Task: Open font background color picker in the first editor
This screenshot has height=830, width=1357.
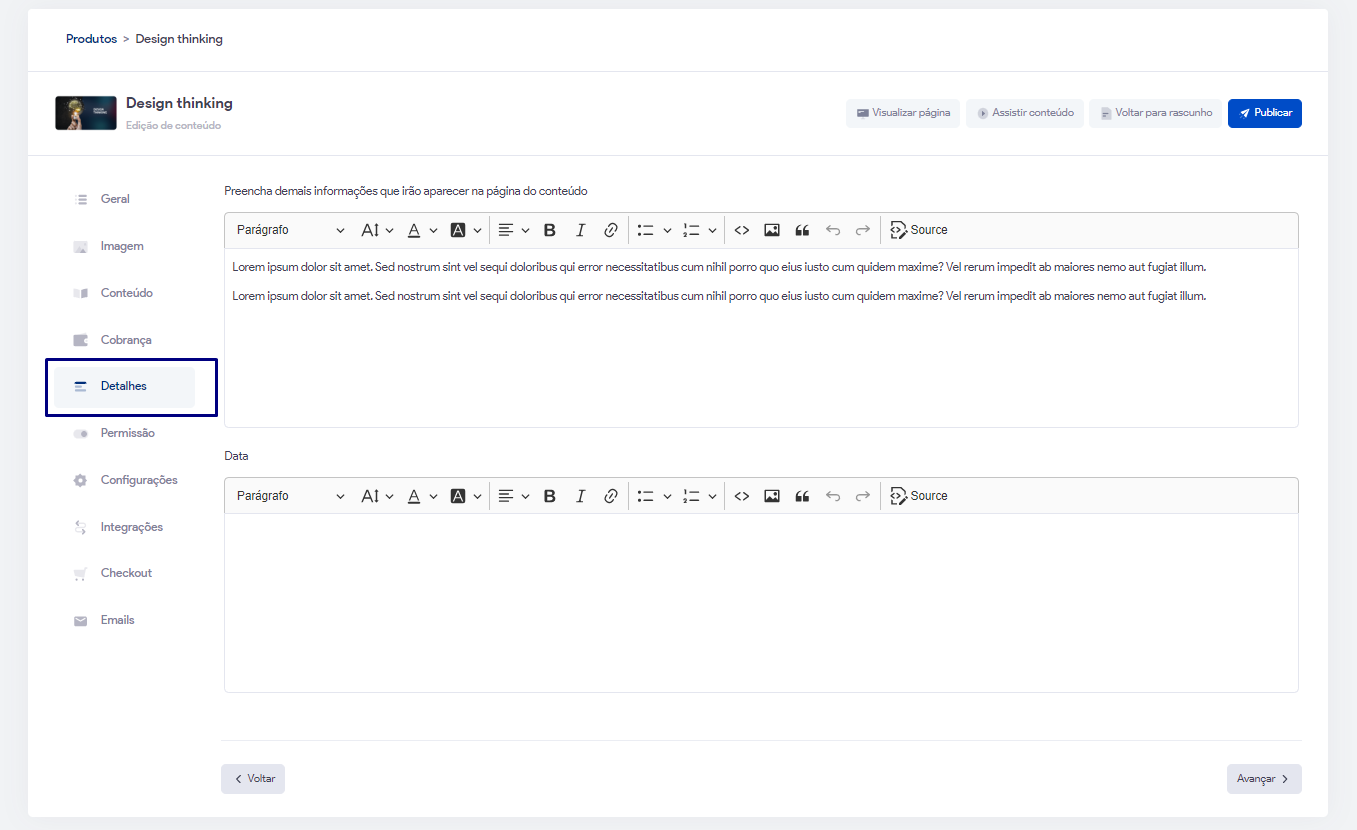Action: pos(465,230)
